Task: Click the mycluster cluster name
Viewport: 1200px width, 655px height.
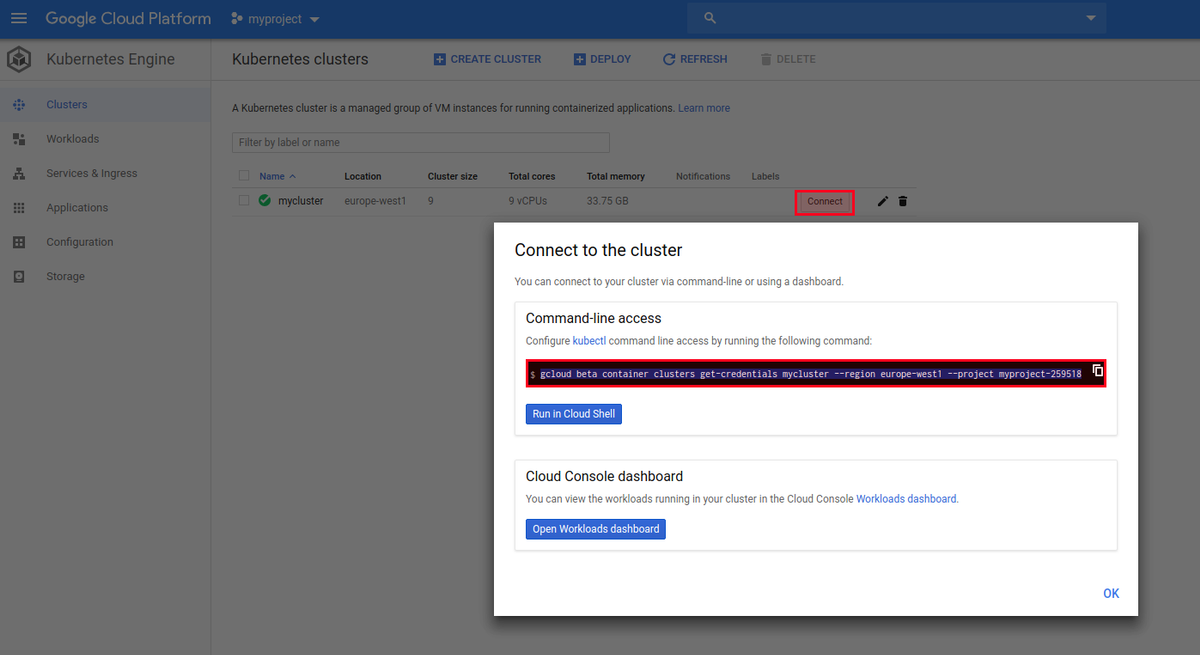Action: (301, 201)
